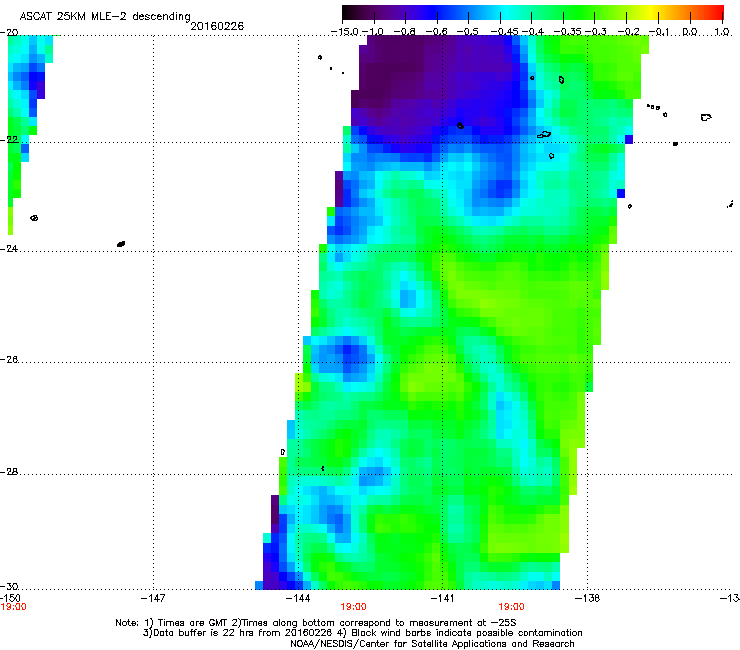This screenshot has height=650, width=740.
Task: Click the dark blue cell near -26 latitude
Action: pyautogui.click(x=347, y=350)
